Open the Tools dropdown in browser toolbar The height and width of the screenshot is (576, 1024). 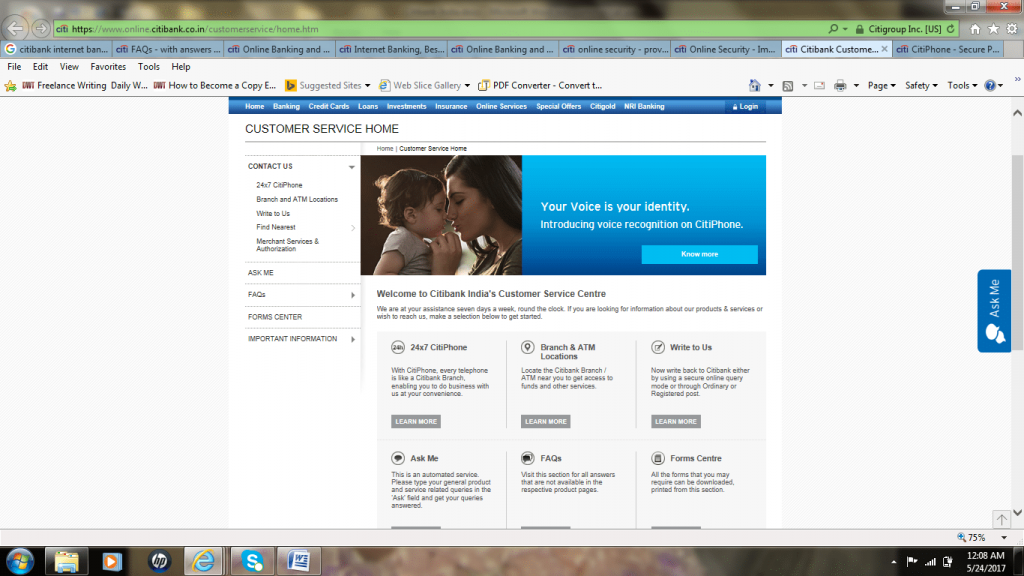click(960, 85)
